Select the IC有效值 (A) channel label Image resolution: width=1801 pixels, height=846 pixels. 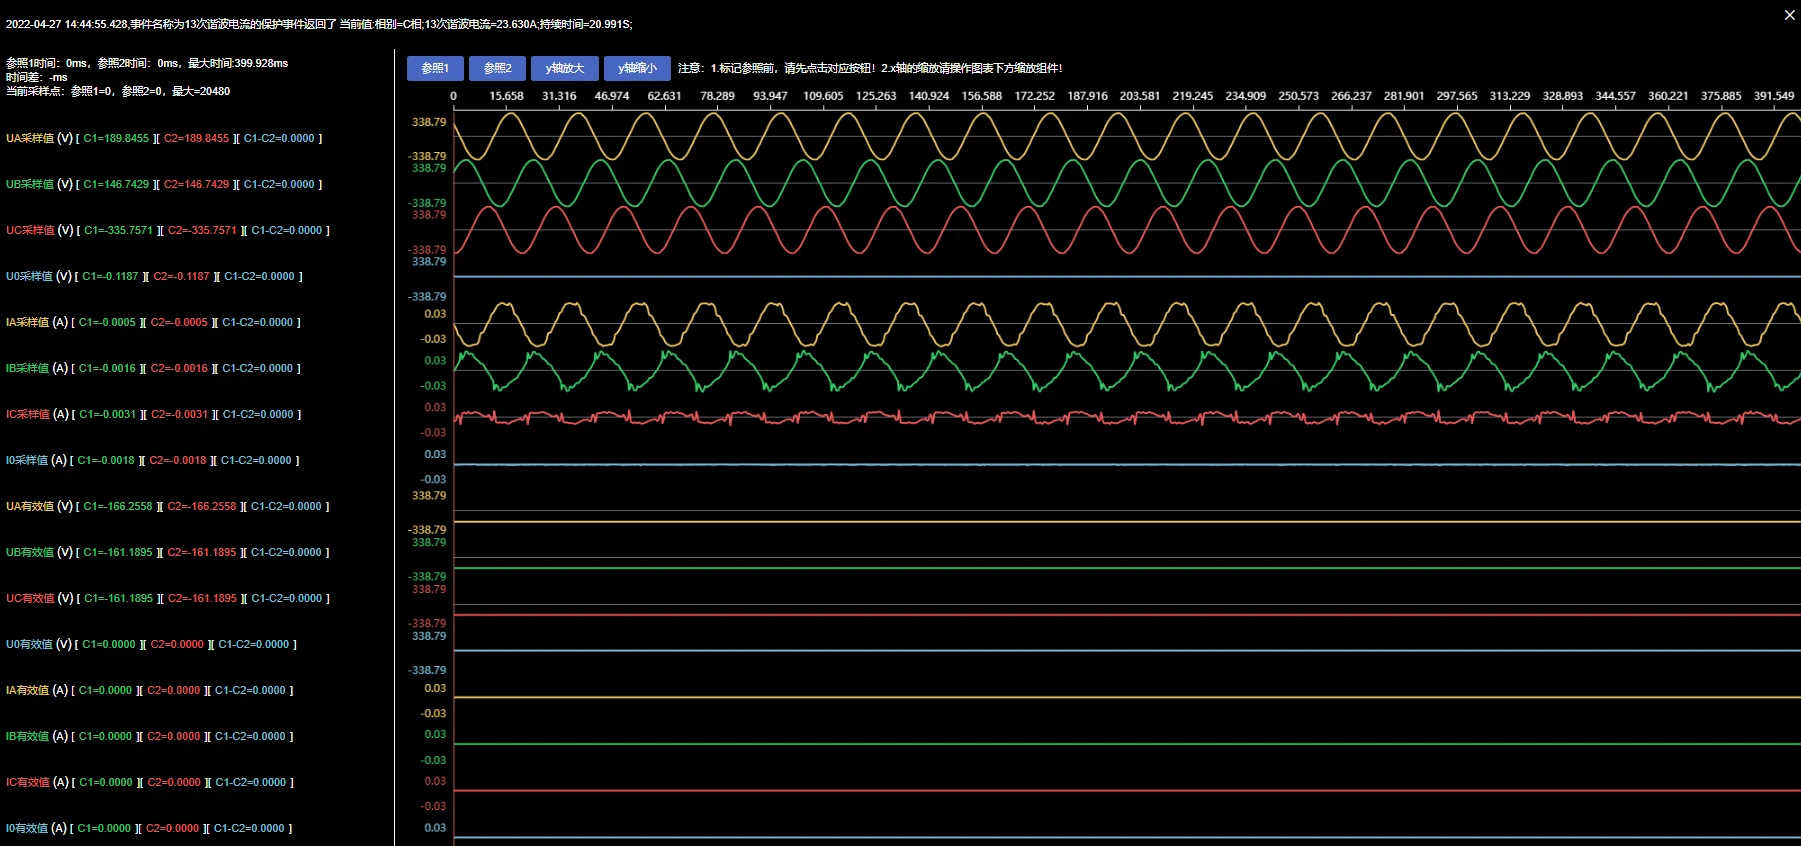[37, 782]
